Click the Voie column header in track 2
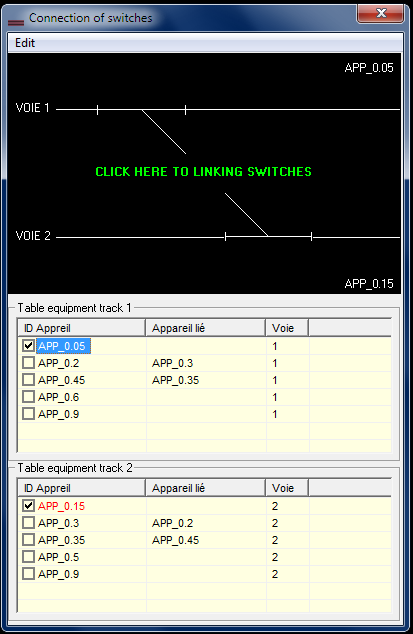Image resolution: width=413 pixels, height=634 pixels. (x=287, y=488)
